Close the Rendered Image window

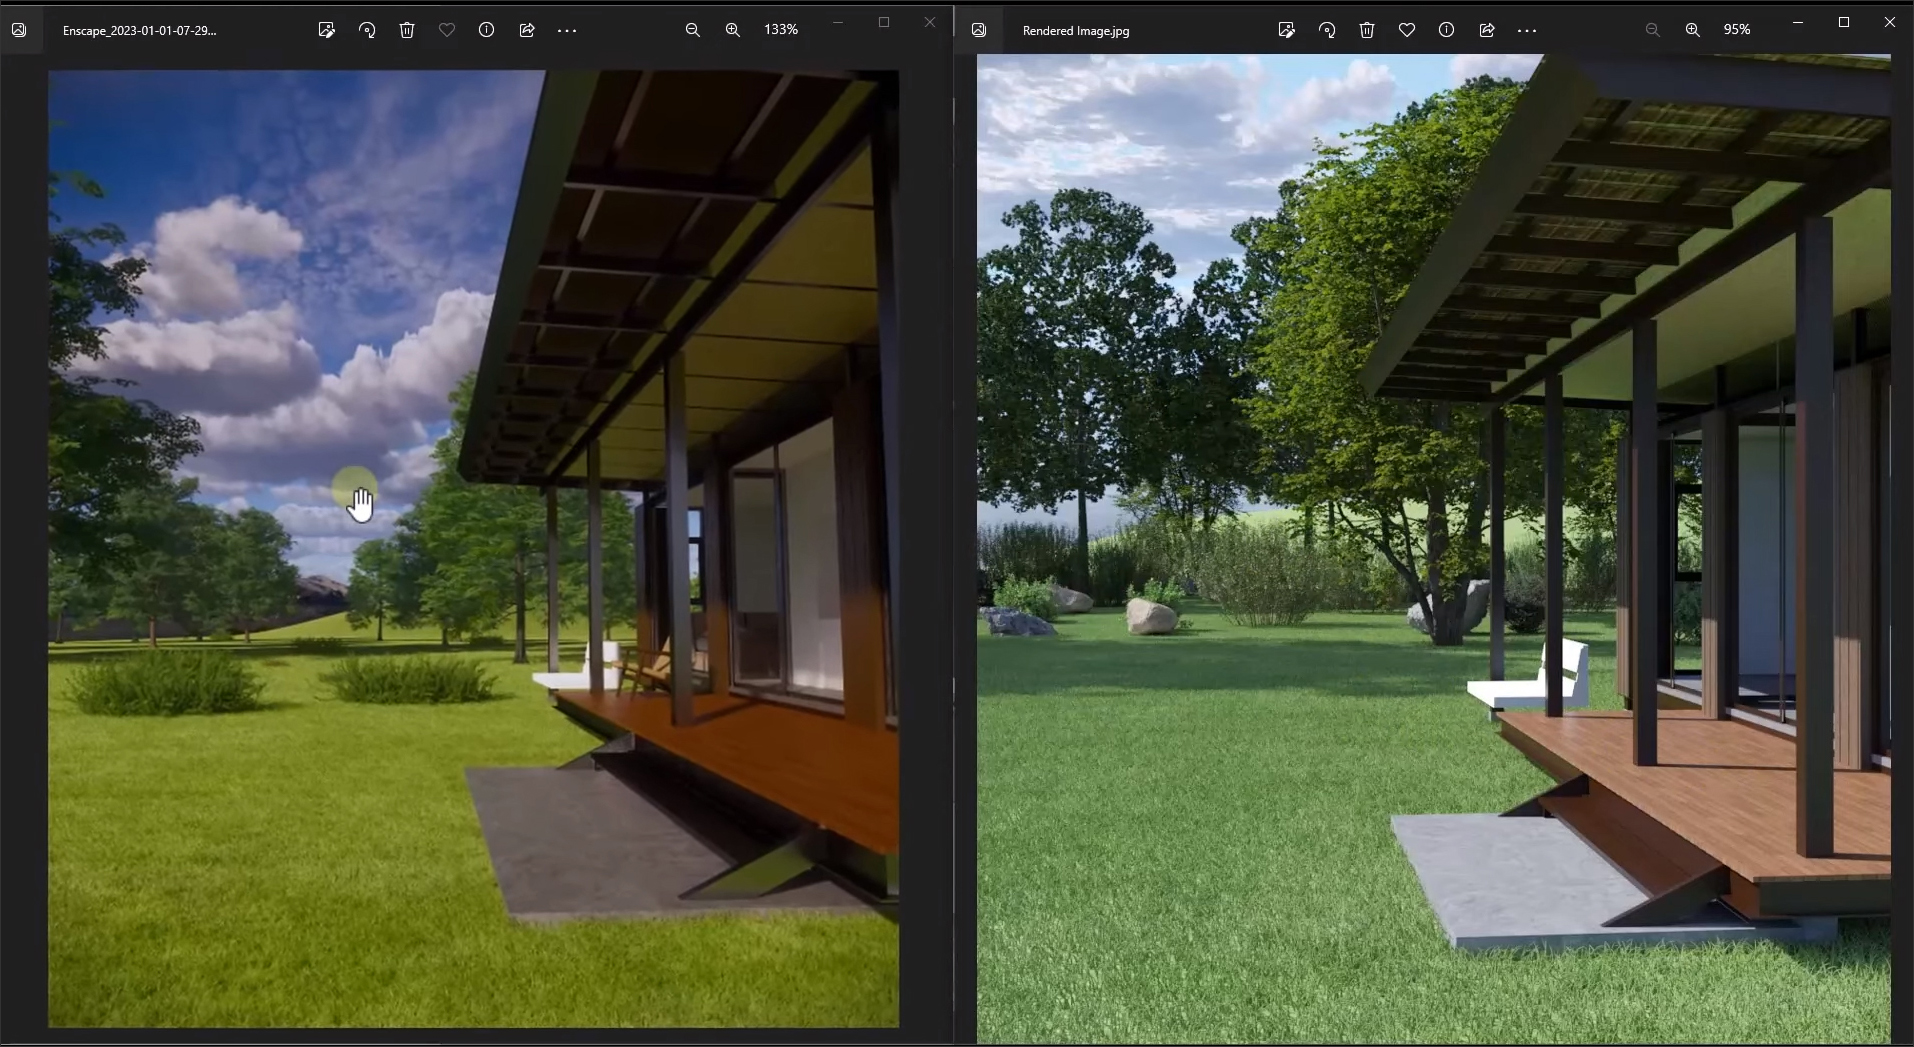click(x=1890, y=22)
